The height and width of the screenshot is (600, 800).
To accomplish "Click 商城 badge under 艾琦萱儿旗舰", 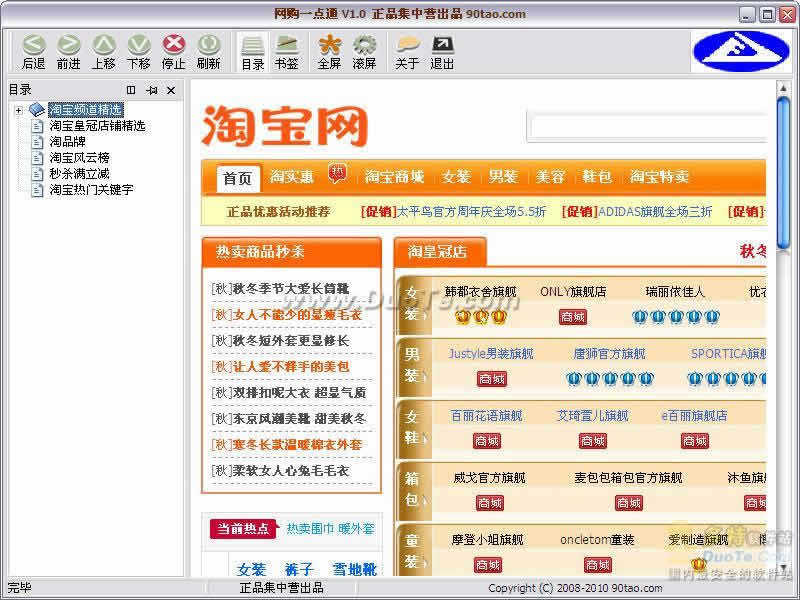I will 592,441.
